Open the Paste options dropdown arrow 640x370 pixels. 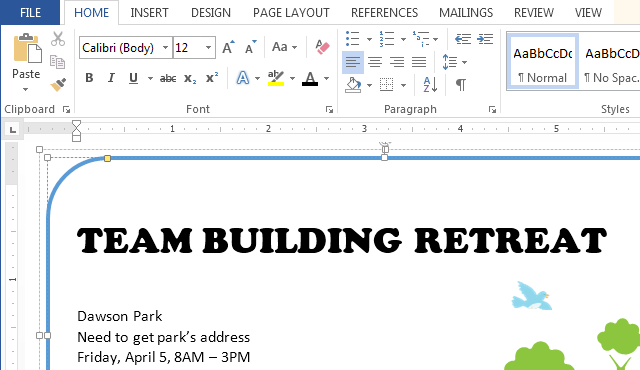coord(26,89)
